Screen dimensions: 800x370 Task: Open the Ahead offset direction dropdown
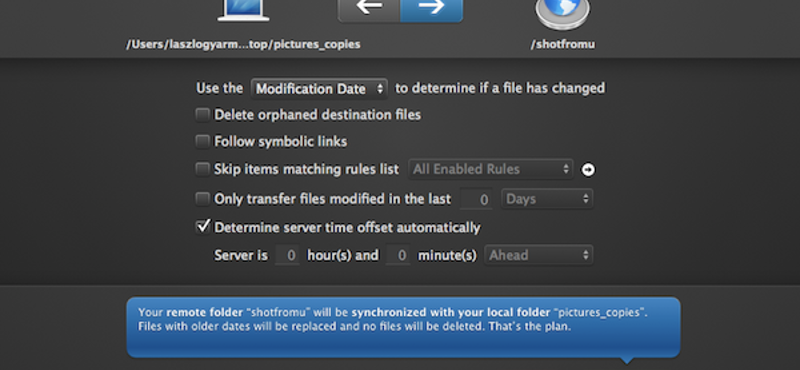pos(539,255)
